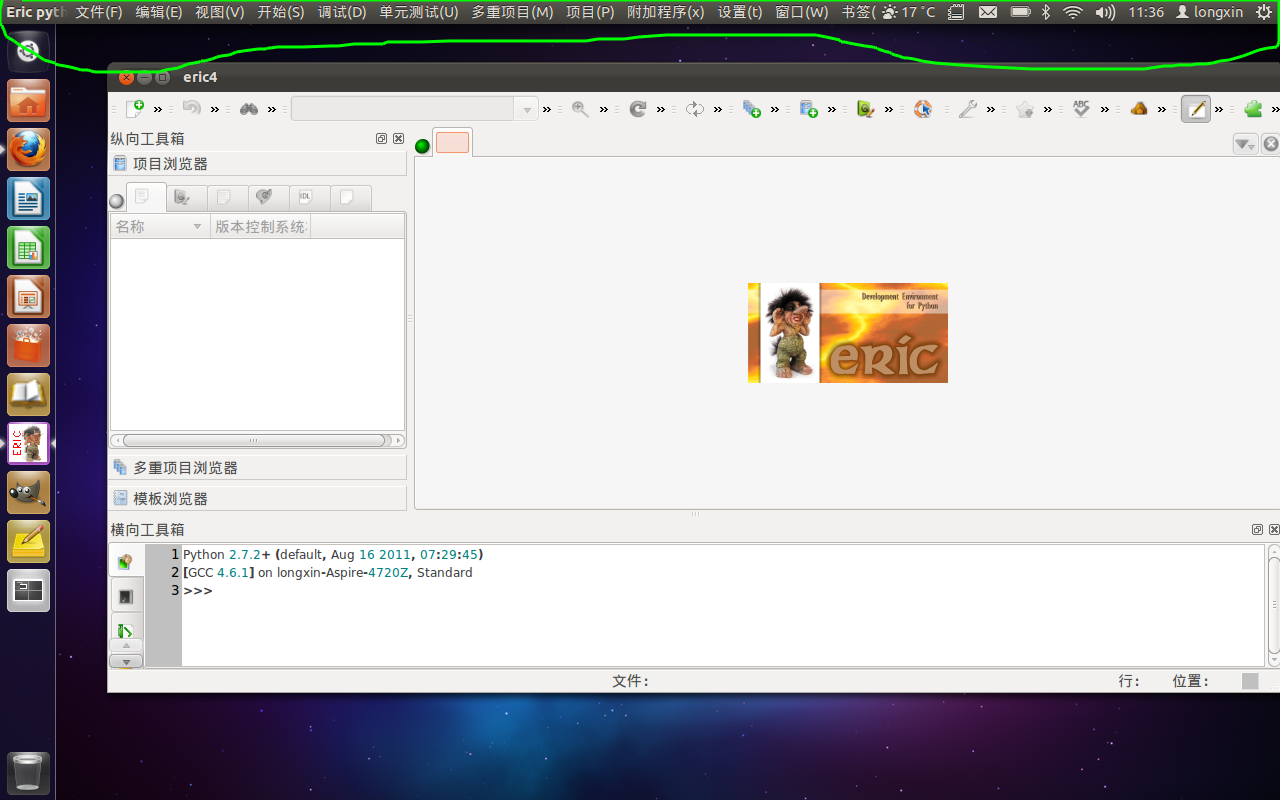Open the 文件(F) menu
Viewport: 1280px width, 800px height.
(99, 12)
